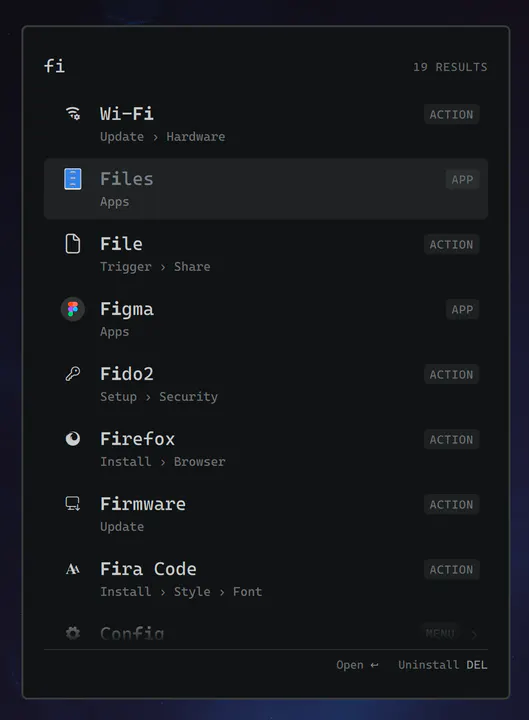Select the Firefox install entry
This screenshot has height=720, width=529.
[x=266, y=449]
